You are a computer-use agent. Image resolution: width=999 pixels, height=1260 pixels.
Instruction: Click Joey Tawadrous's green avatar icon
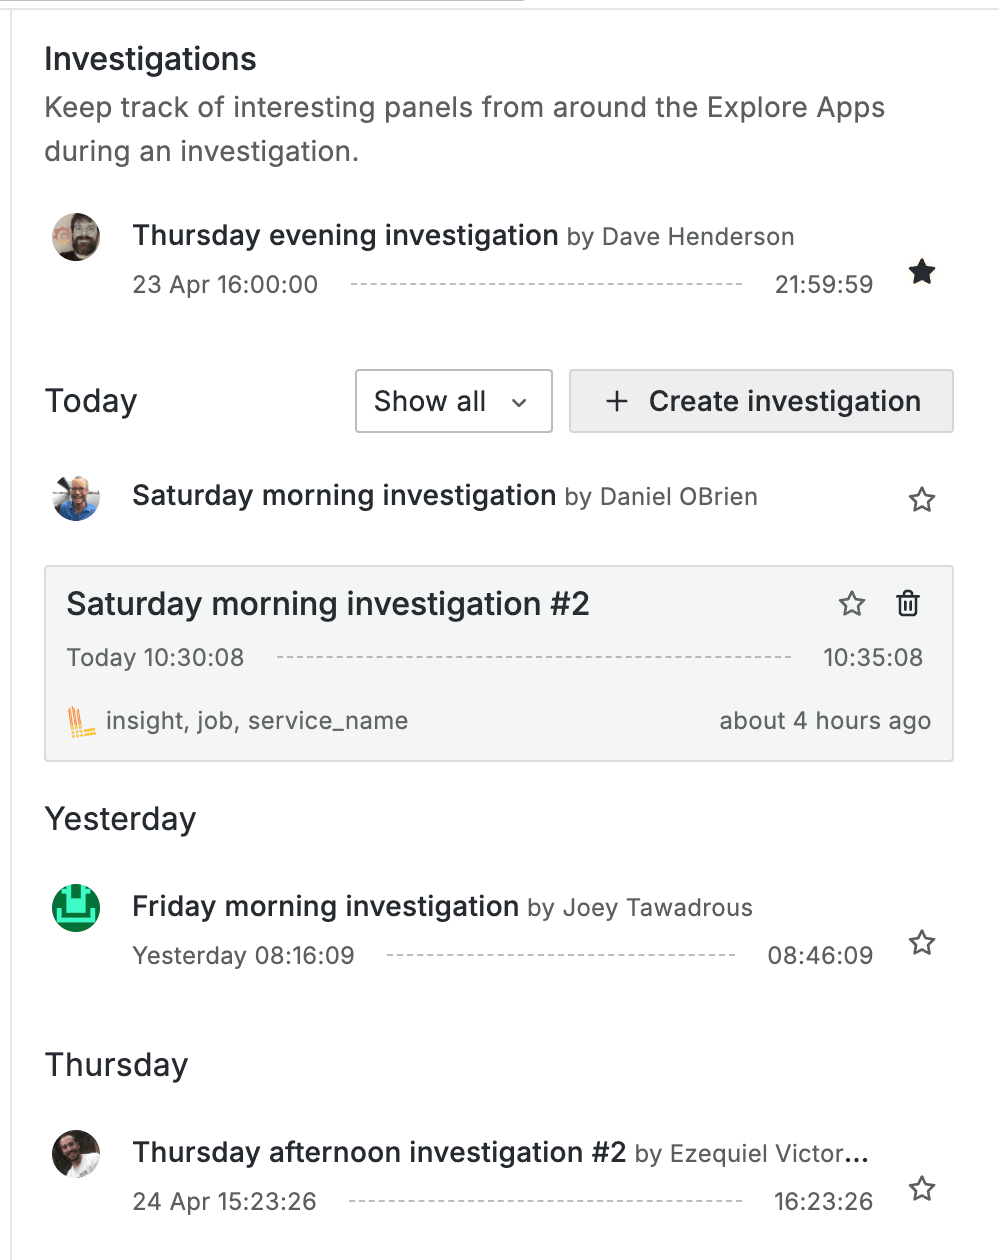(76, 907)
